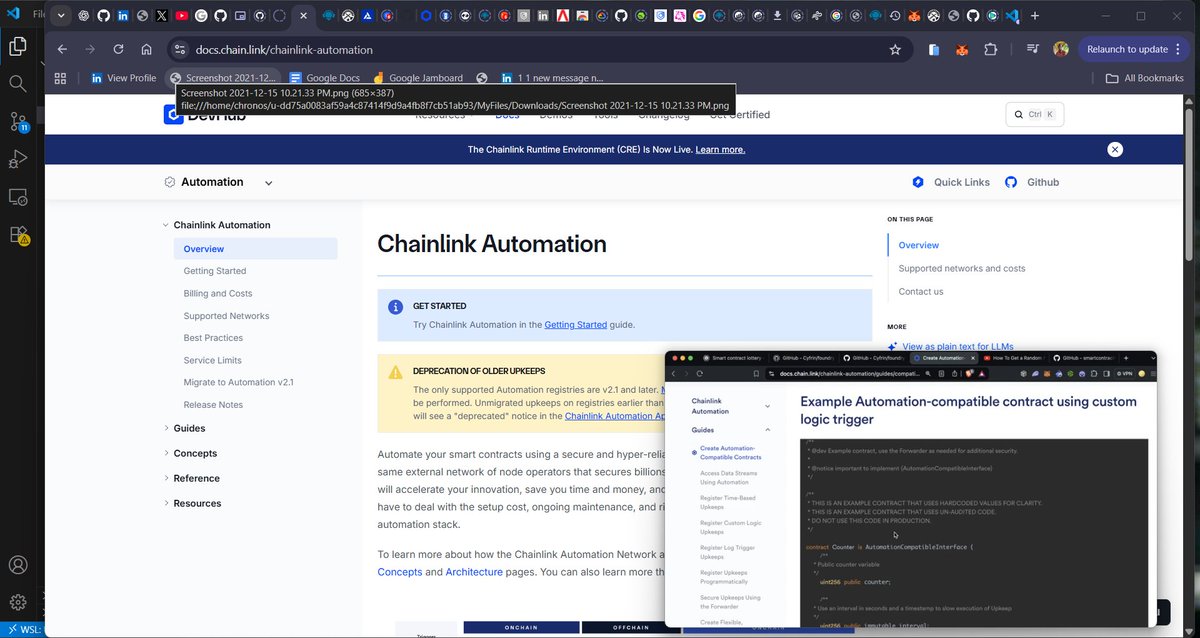The height and width of the screenshot is (638, 1200).
Task: Open Billing and Costs sidebar page
Action: (x=218, y=293)
